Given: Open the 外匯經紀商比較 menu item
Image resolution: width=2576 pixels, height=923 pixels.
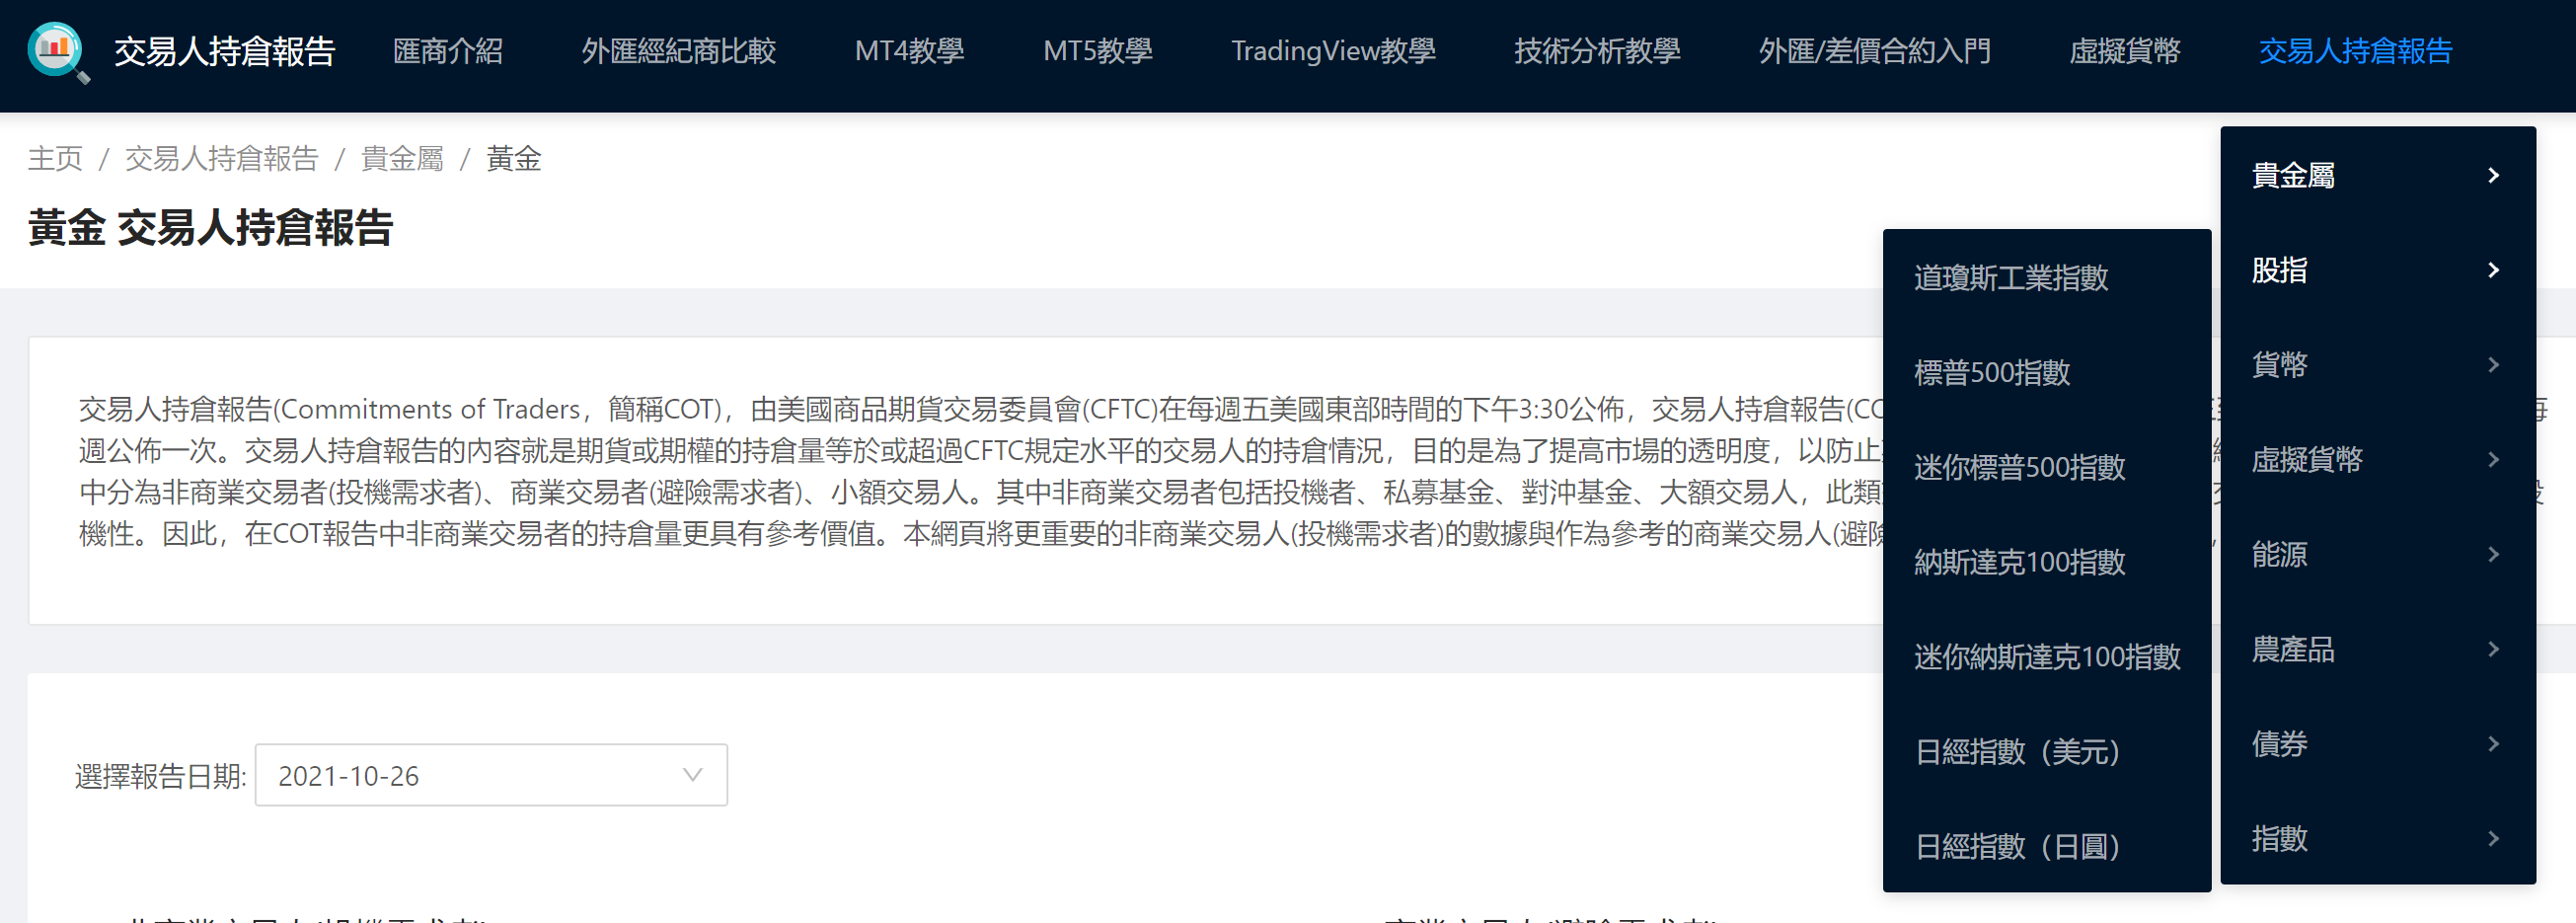Looking at the screenshot, I should [x=678, y=51].
